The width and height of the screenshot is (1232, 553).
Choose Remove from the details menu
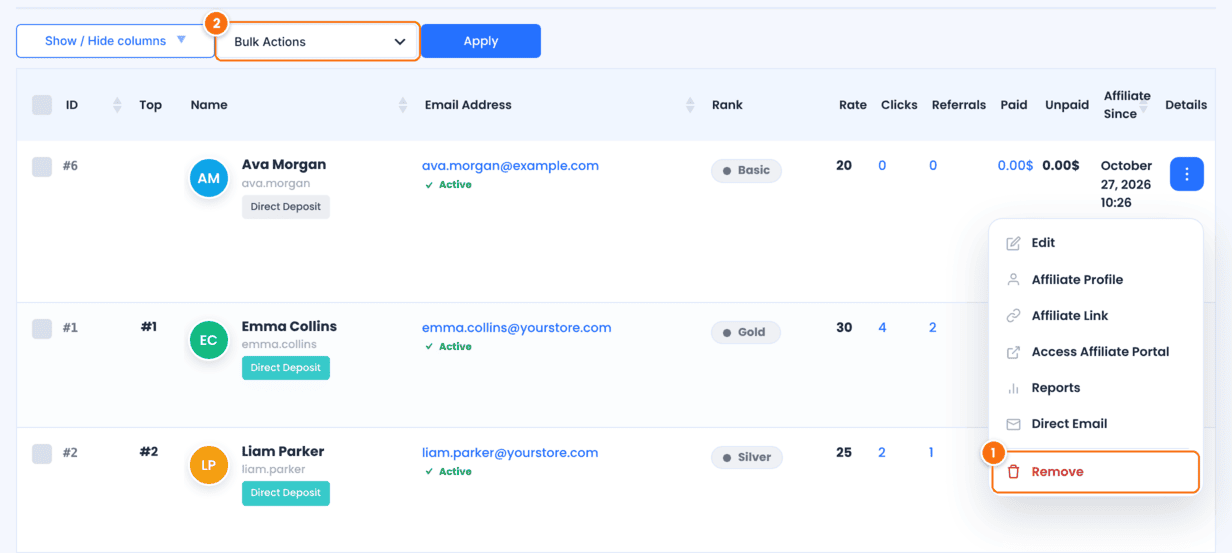click(1096, 472)
